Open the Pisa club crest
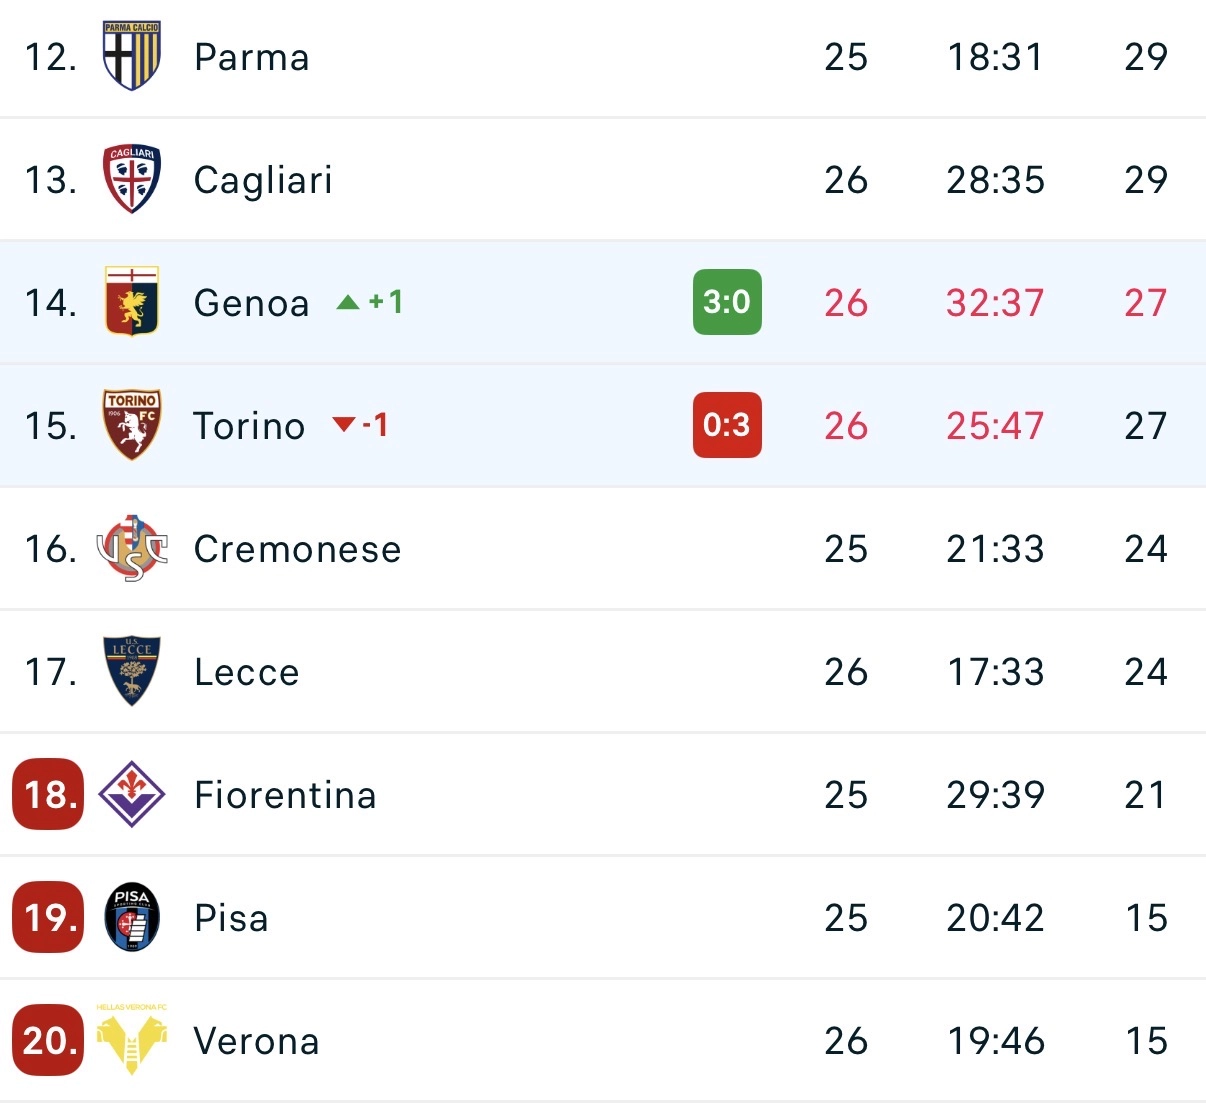Viewport: 1206px width, 1107px height. coord(131,917)
